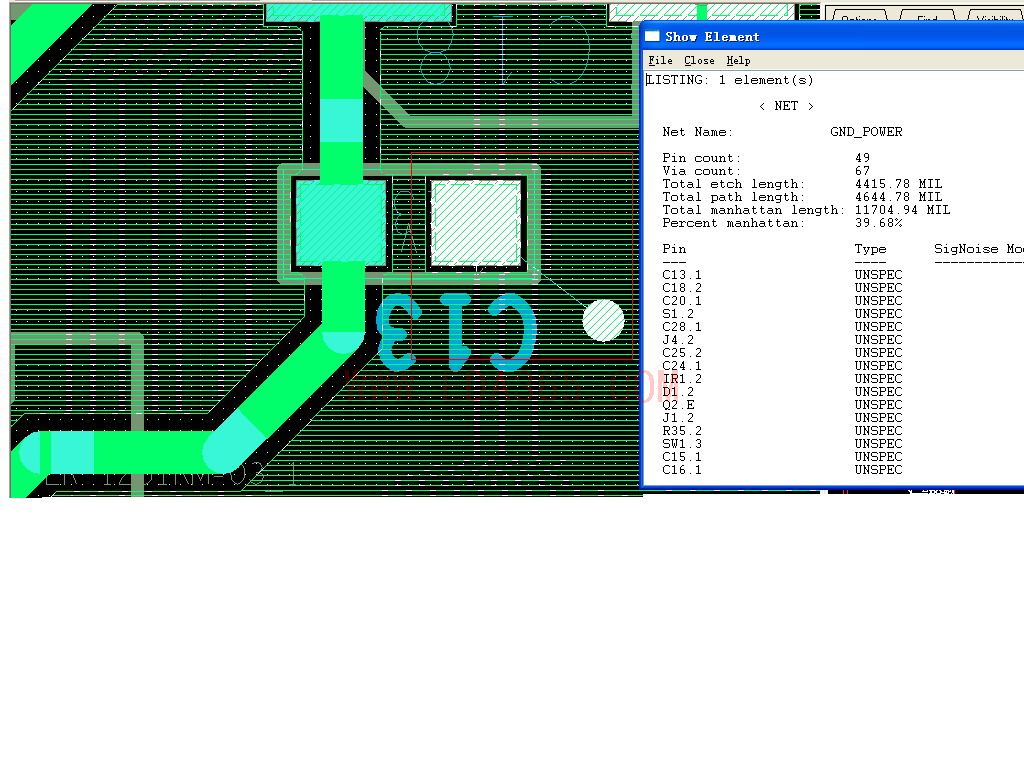The height and width of the screenshot is (768, 1024).
Task: Switch to the Visibility tab behind the dialog
Action: (x=996, y=16)
